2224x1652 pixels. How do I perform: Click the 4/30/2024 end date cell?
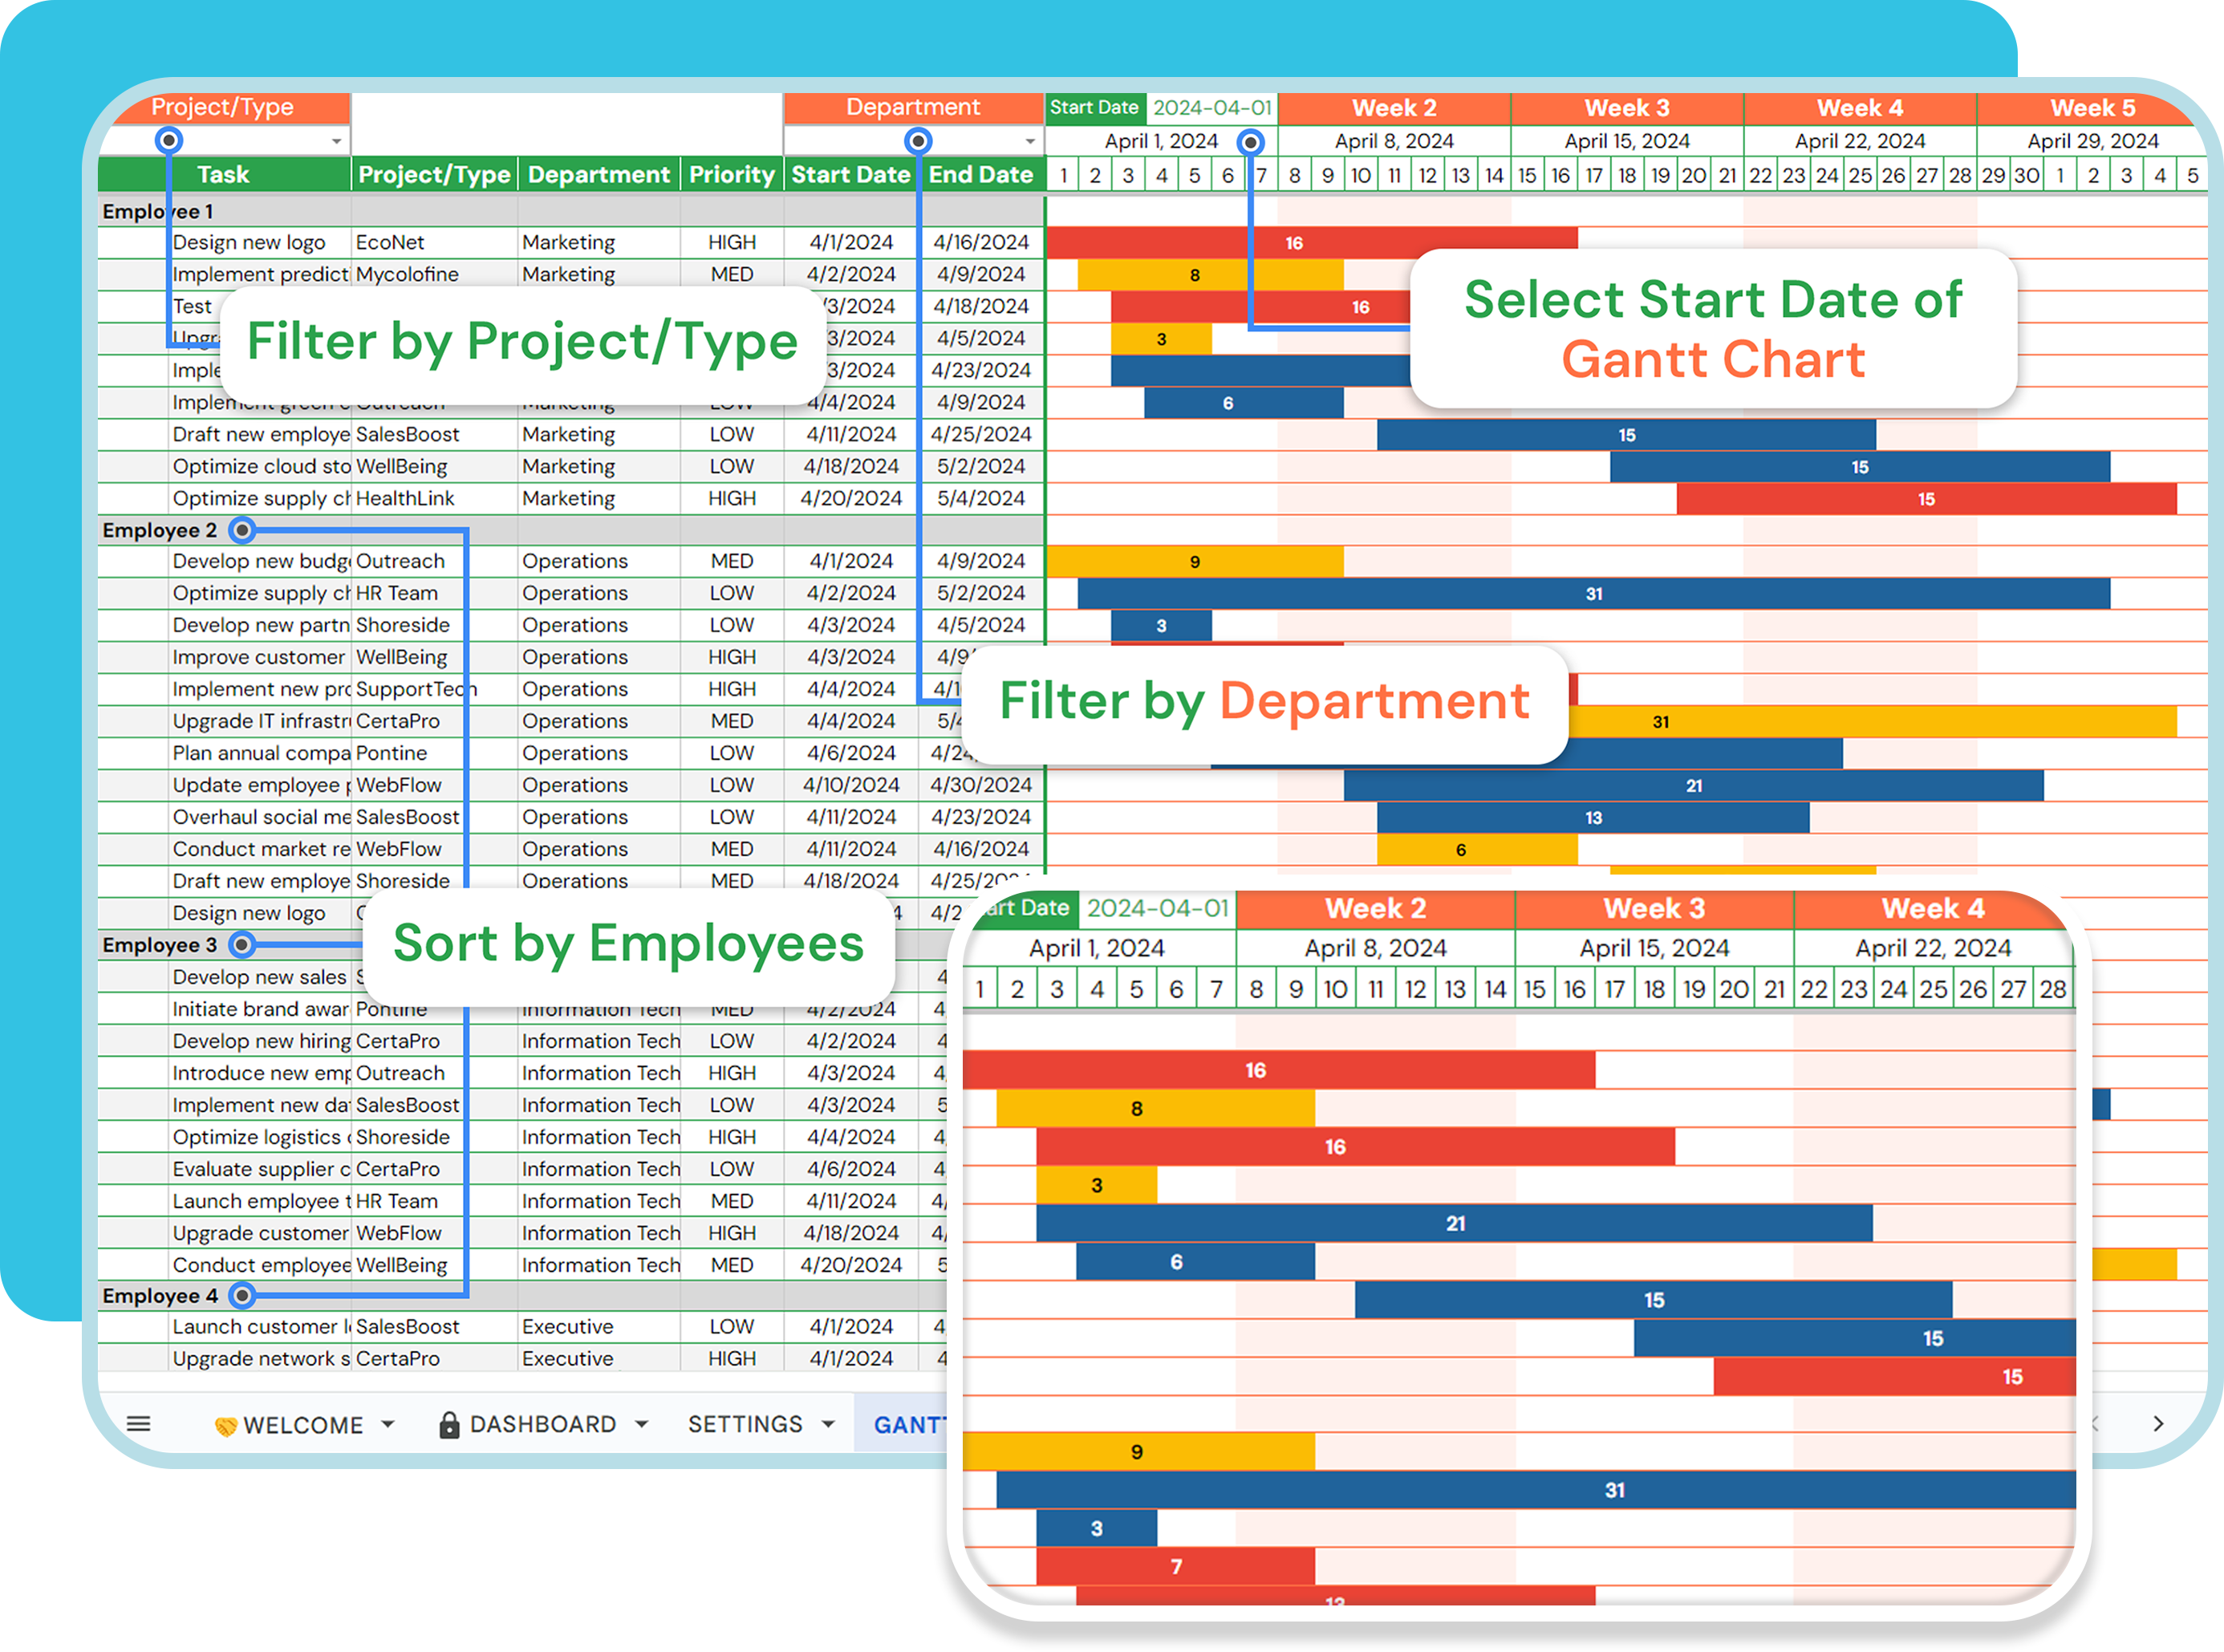pos(981,786)
